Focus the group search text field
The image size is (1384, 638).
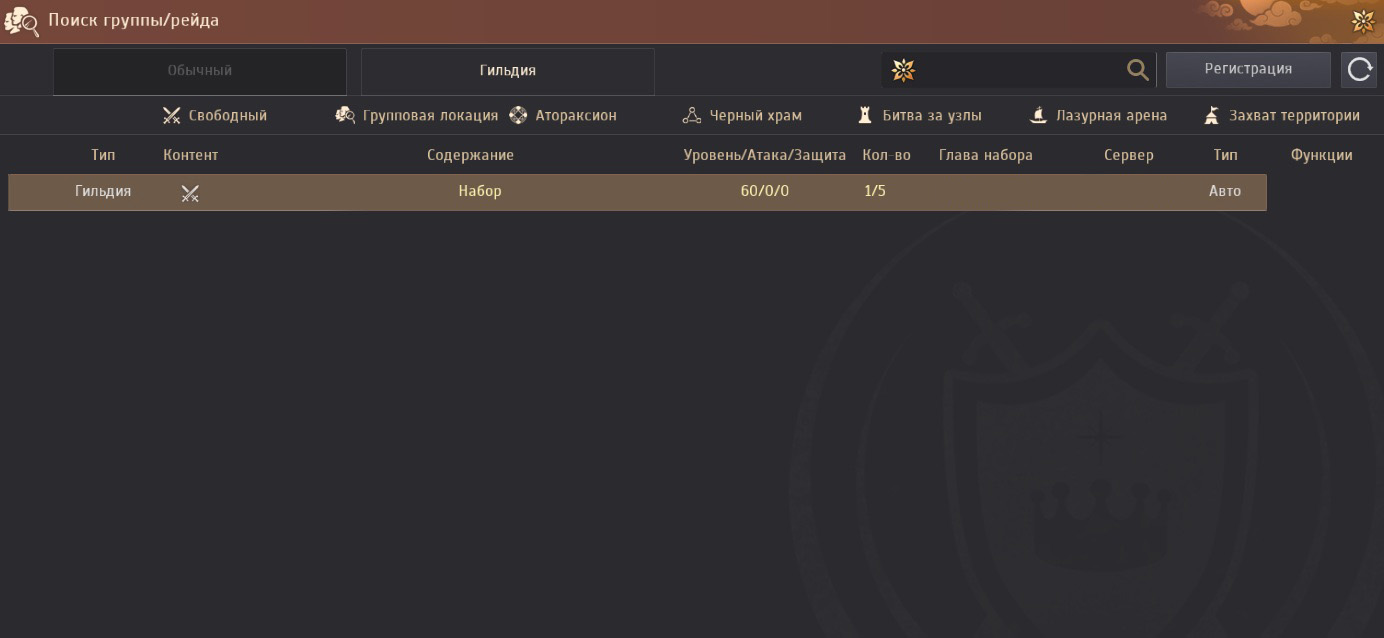coord(1020,70)
